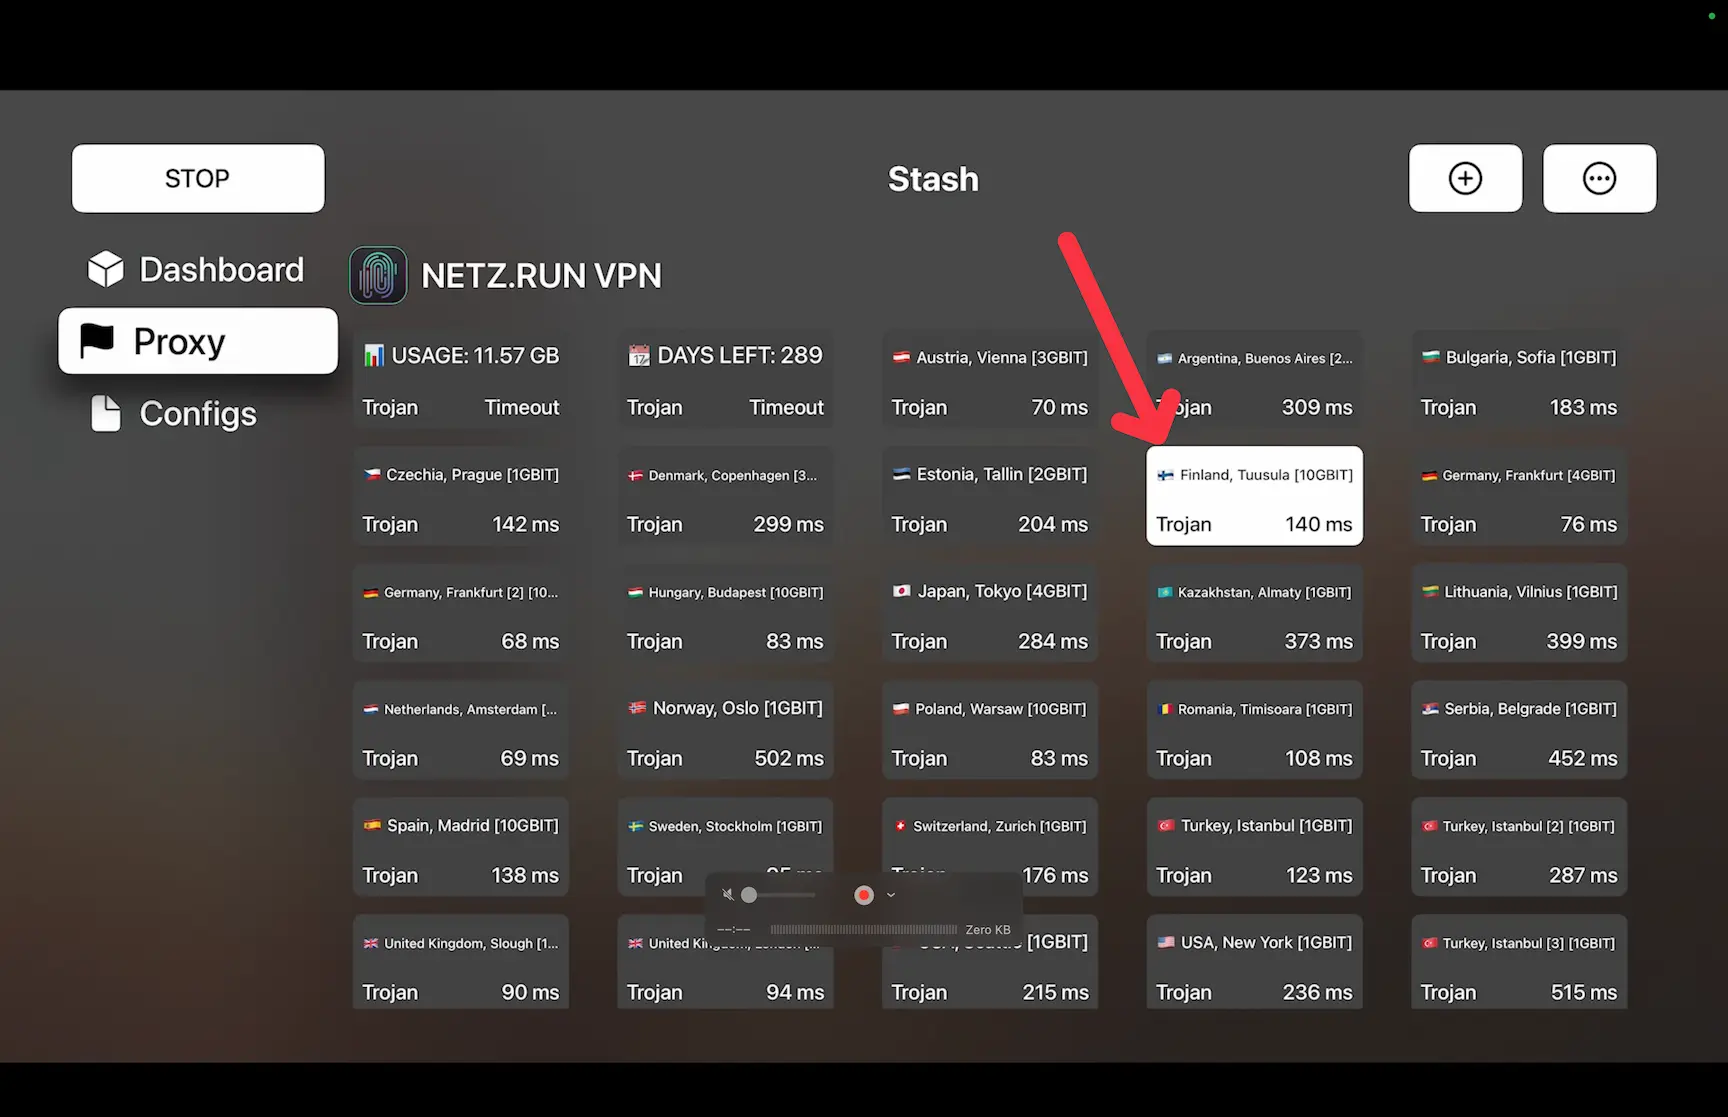Select the Norway, Oslo proxy tile

725,731
